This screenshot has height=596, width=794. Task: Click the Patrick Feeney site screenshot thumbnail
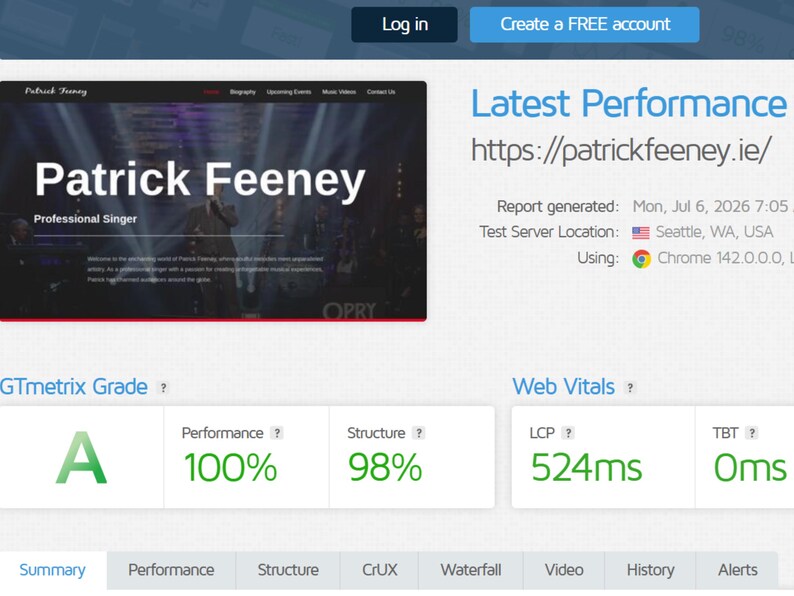[x=213, y=201]
